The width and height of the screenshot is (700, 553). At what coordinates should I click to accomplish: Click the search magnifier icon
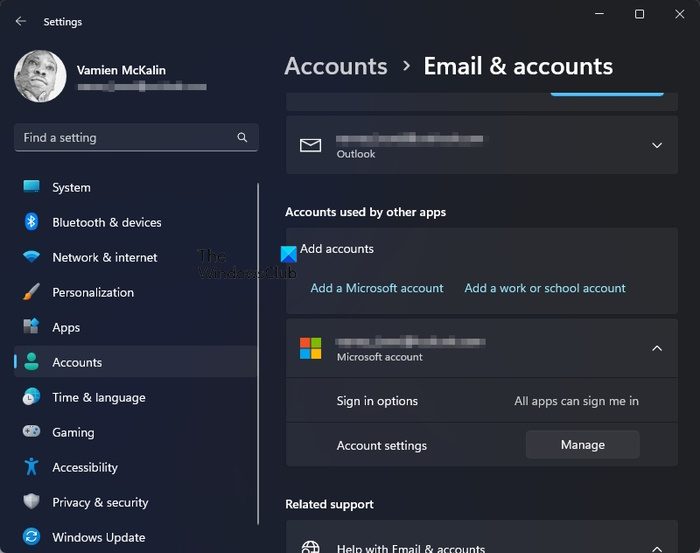point(242,137)
